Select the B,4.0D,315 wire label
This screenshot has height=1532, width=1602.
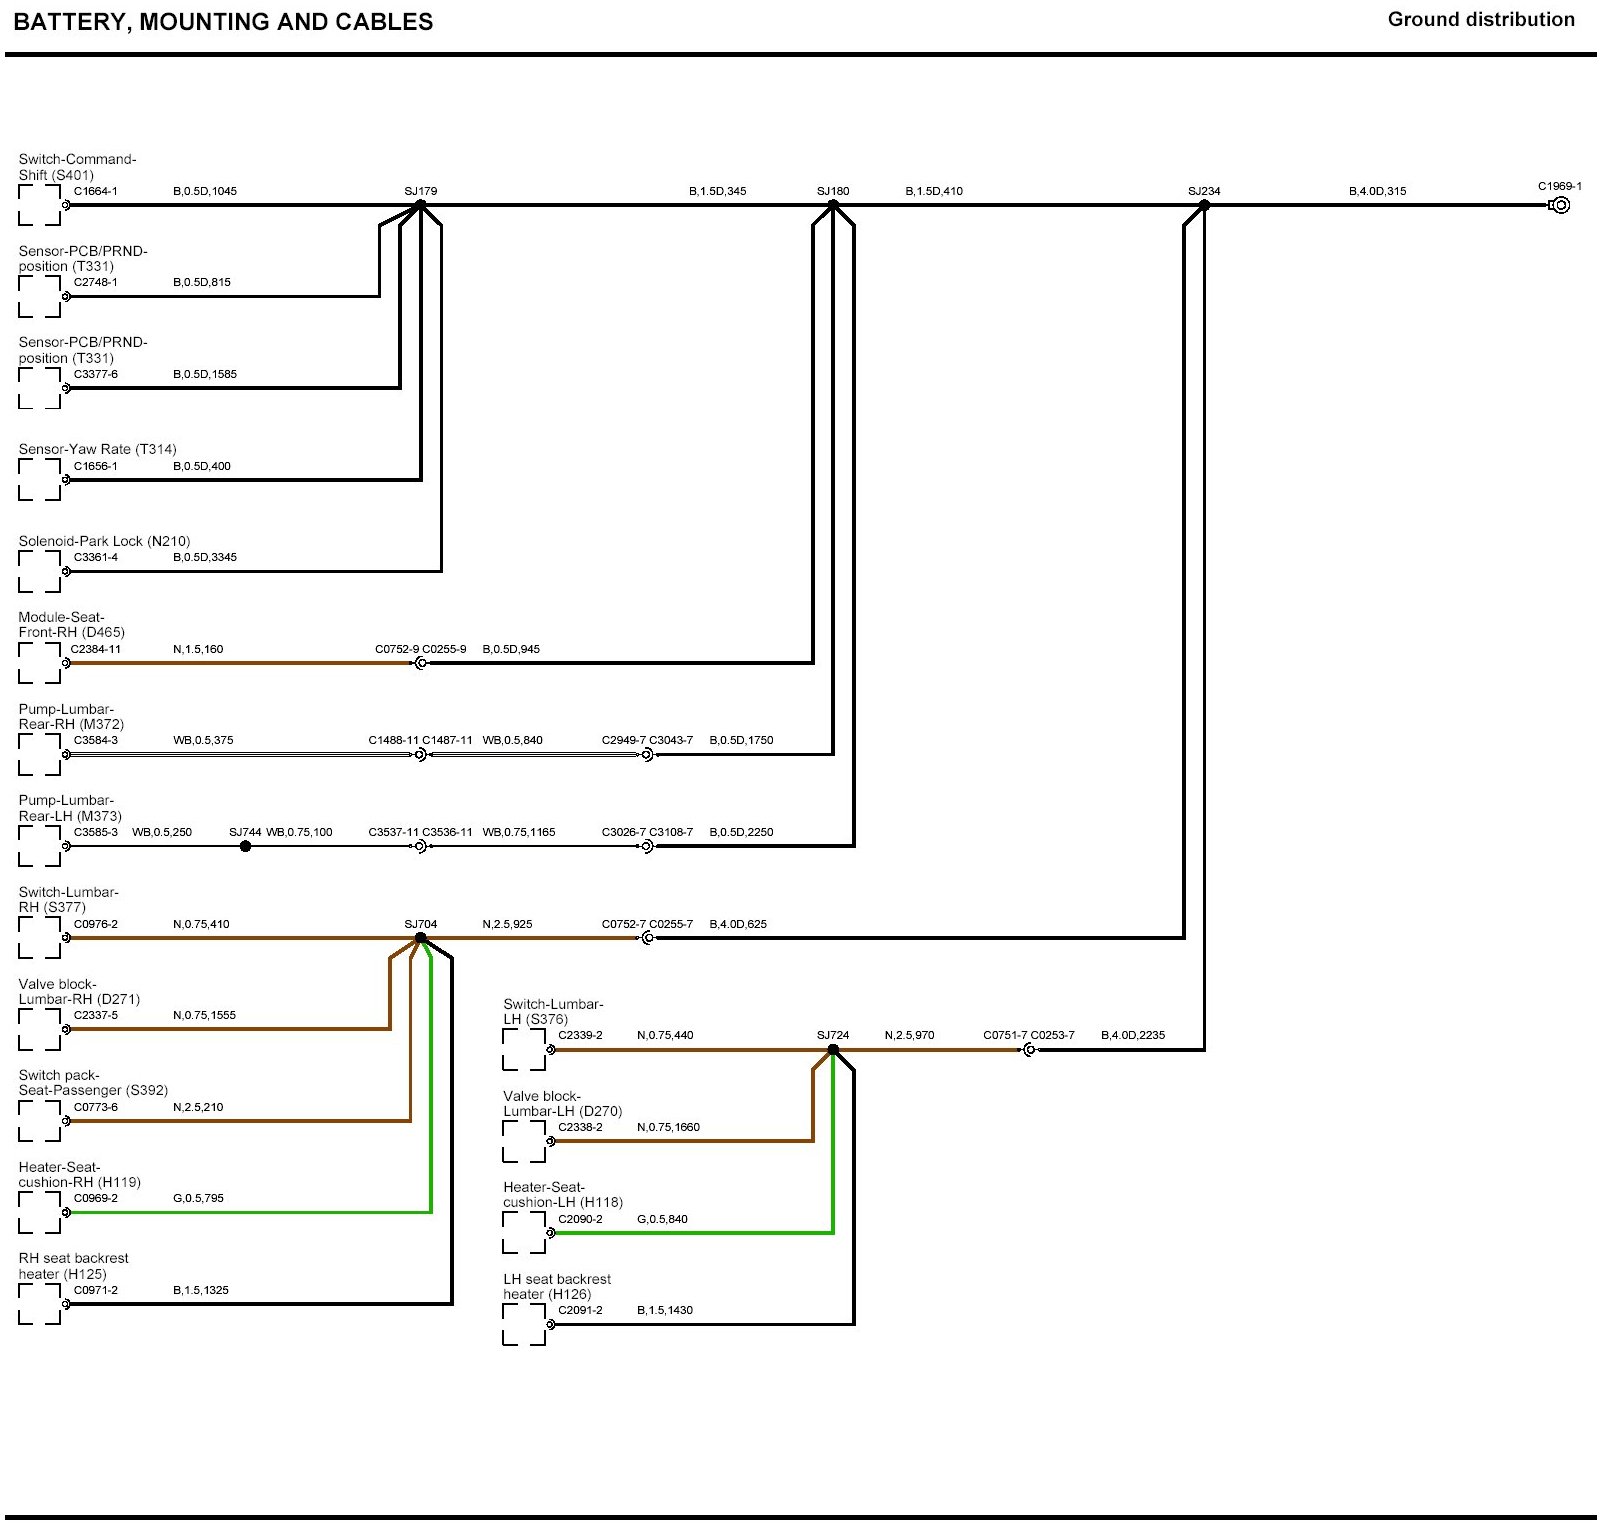point(1377,191)
